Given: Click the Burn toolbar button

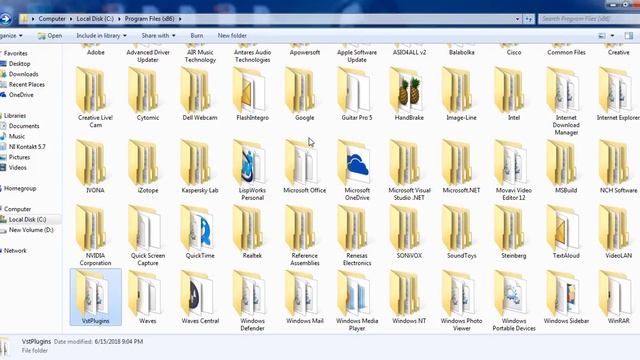Looking at the screenshot, I should [197, 36].
